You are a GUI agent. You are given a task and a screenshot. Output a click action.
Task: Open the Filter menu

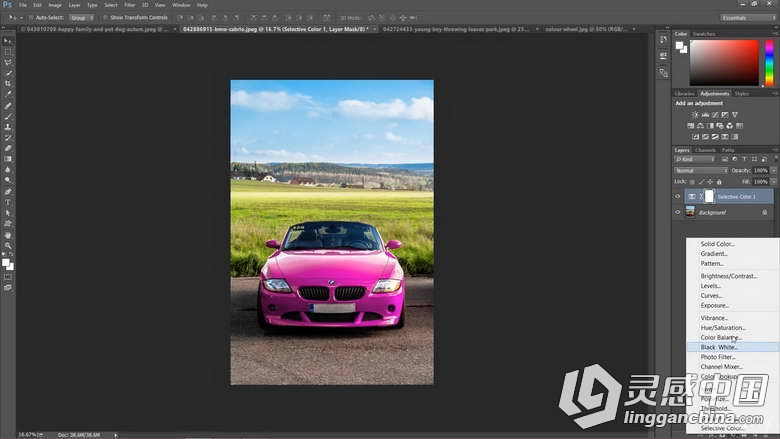(130, 5)
